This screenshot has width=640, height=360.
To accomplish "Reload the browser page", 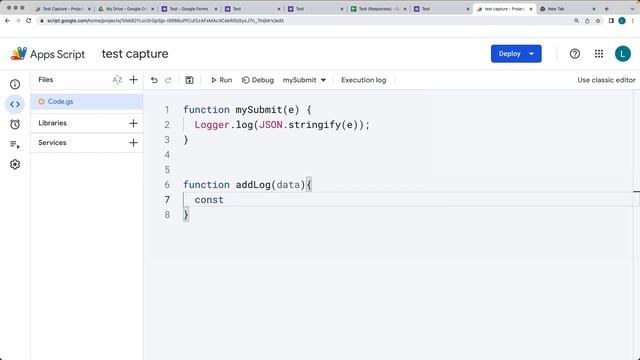I will pos(29,20).
